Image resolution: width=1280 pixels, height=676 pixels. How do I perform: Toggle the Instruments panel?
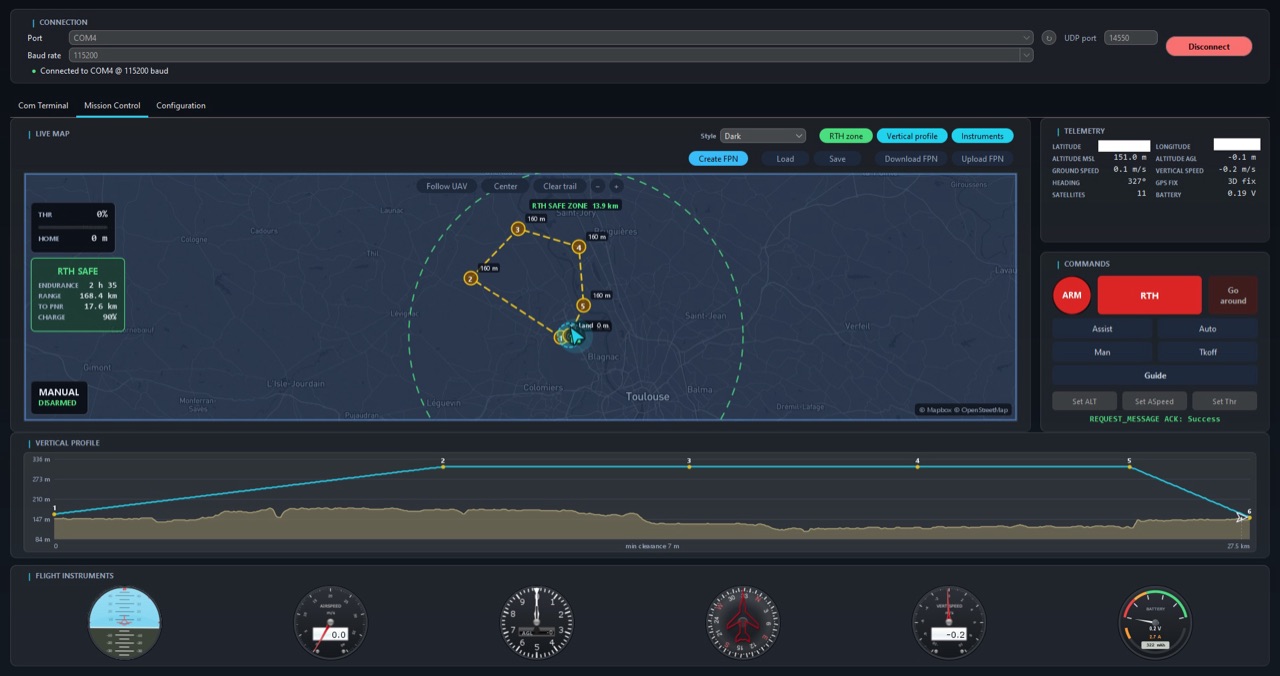pos(982,136)
